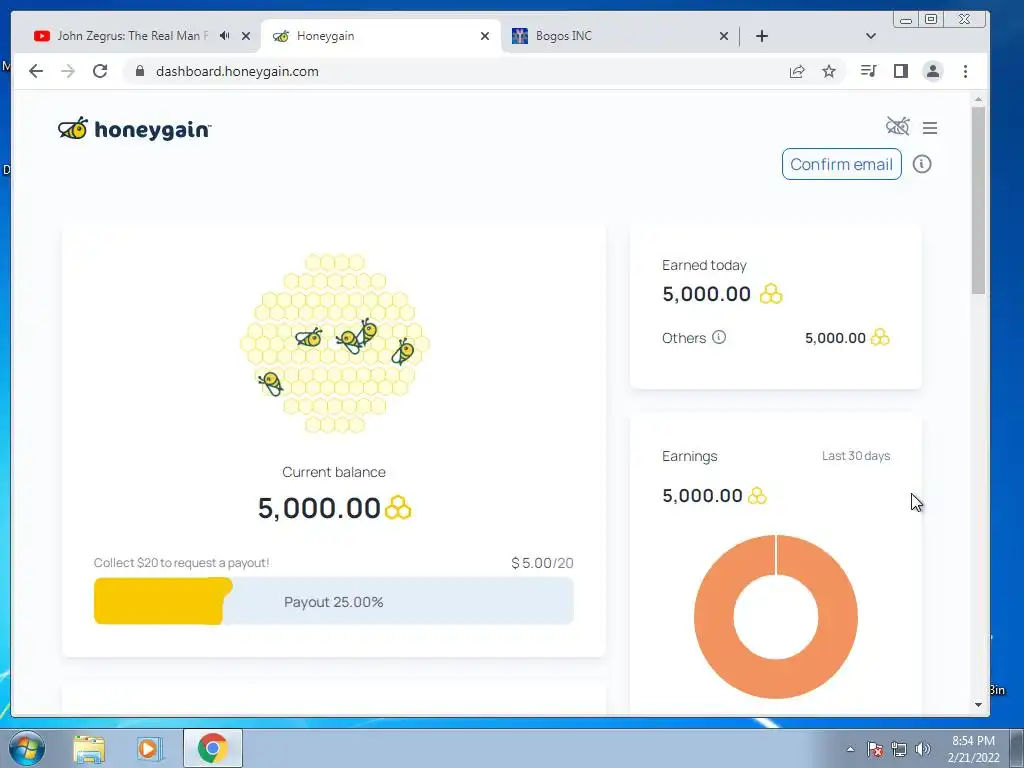Click honeycomb credit icon beside Current balance
Viewport: 1024px width, 768px height.
pyautogui.click(x=398, y=507)
